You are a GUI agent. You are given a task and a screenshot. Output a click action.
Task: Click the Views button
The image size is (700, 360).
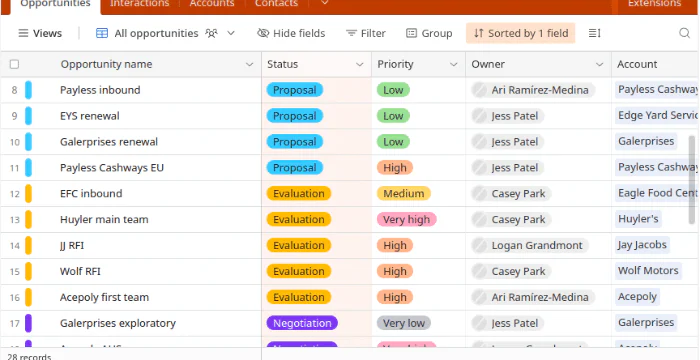click(40, 33)
